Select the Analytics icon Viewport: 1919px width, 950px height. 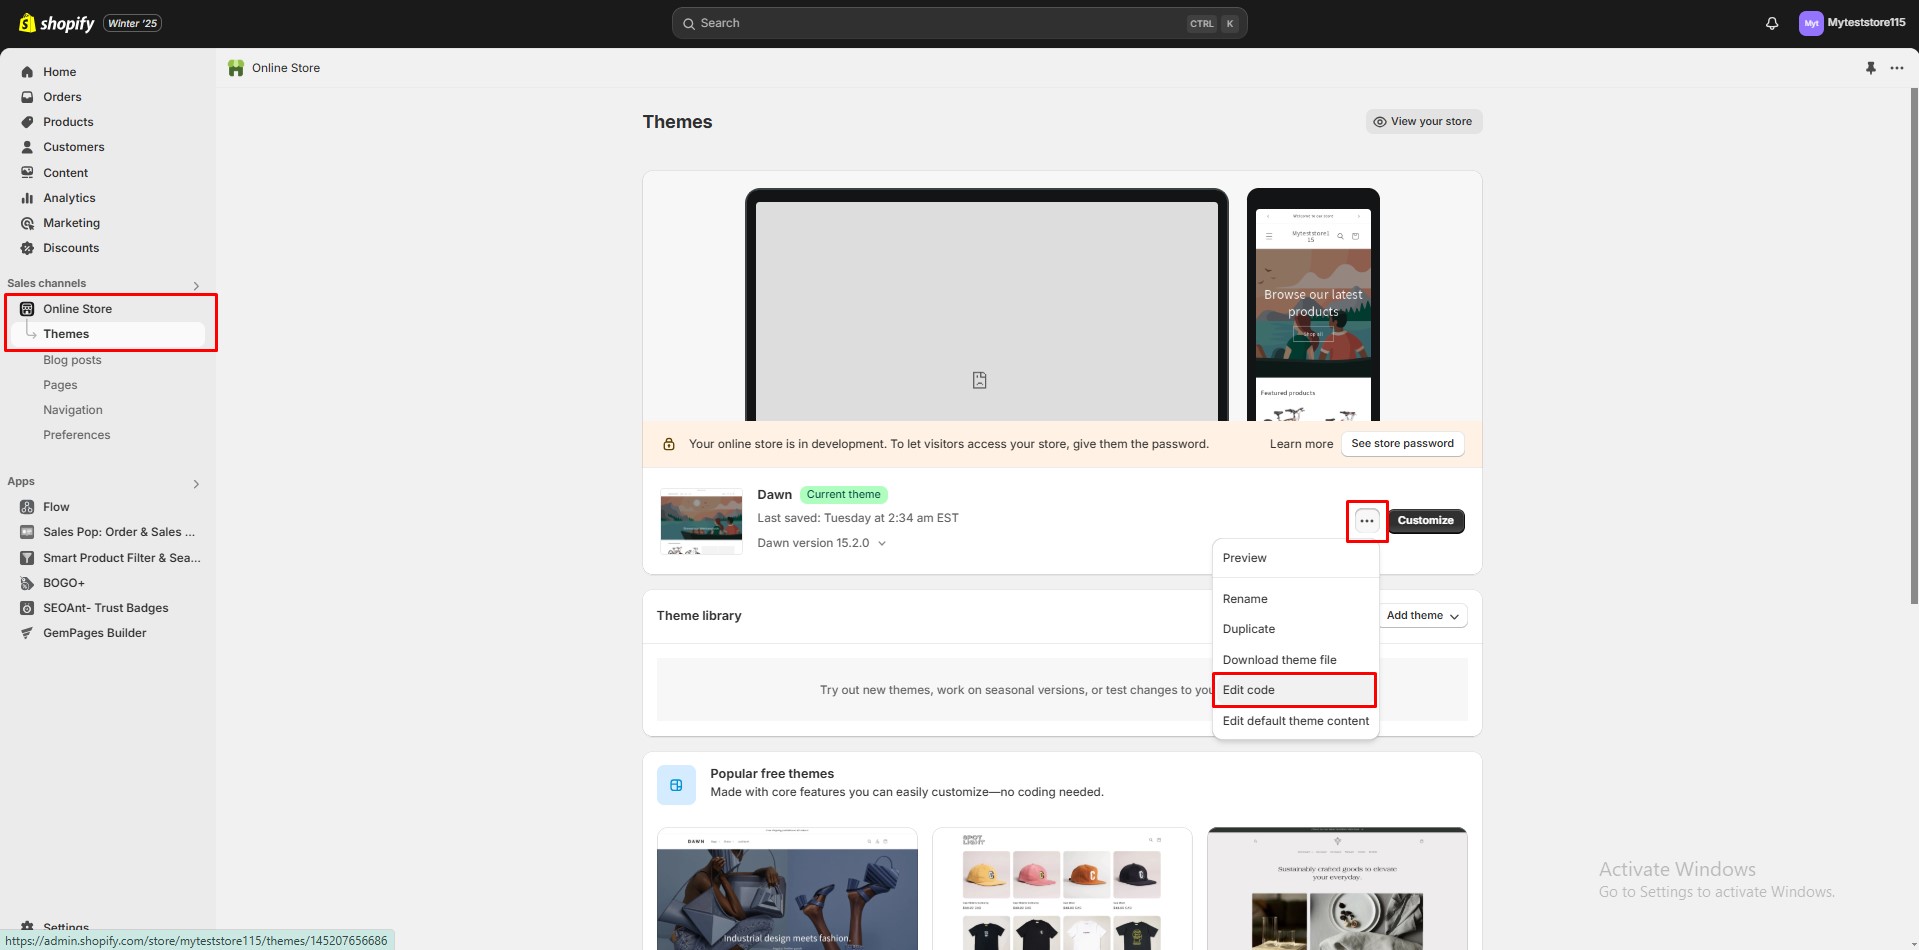(x=27, y=197)
